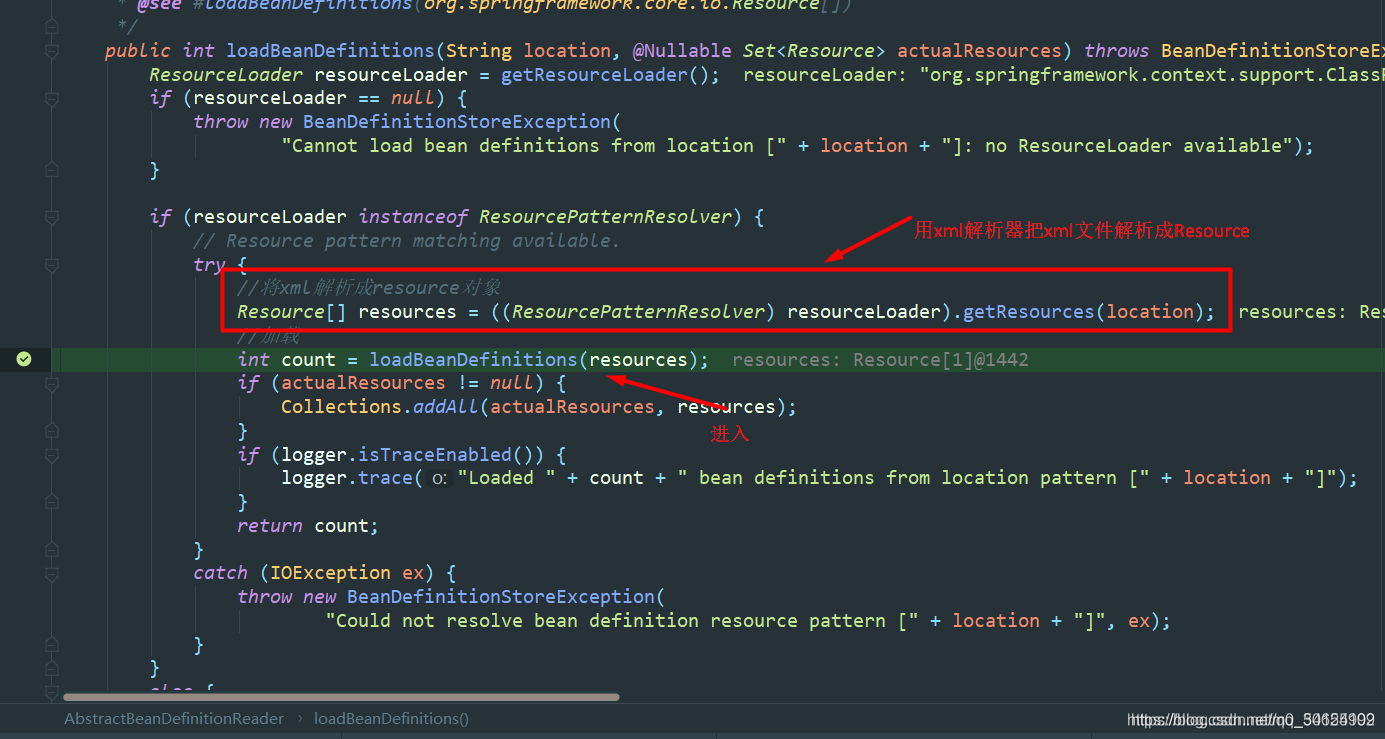
Task: Collapse fold marker beside 'if (resourceLoader == null)'
Action: 51,98
